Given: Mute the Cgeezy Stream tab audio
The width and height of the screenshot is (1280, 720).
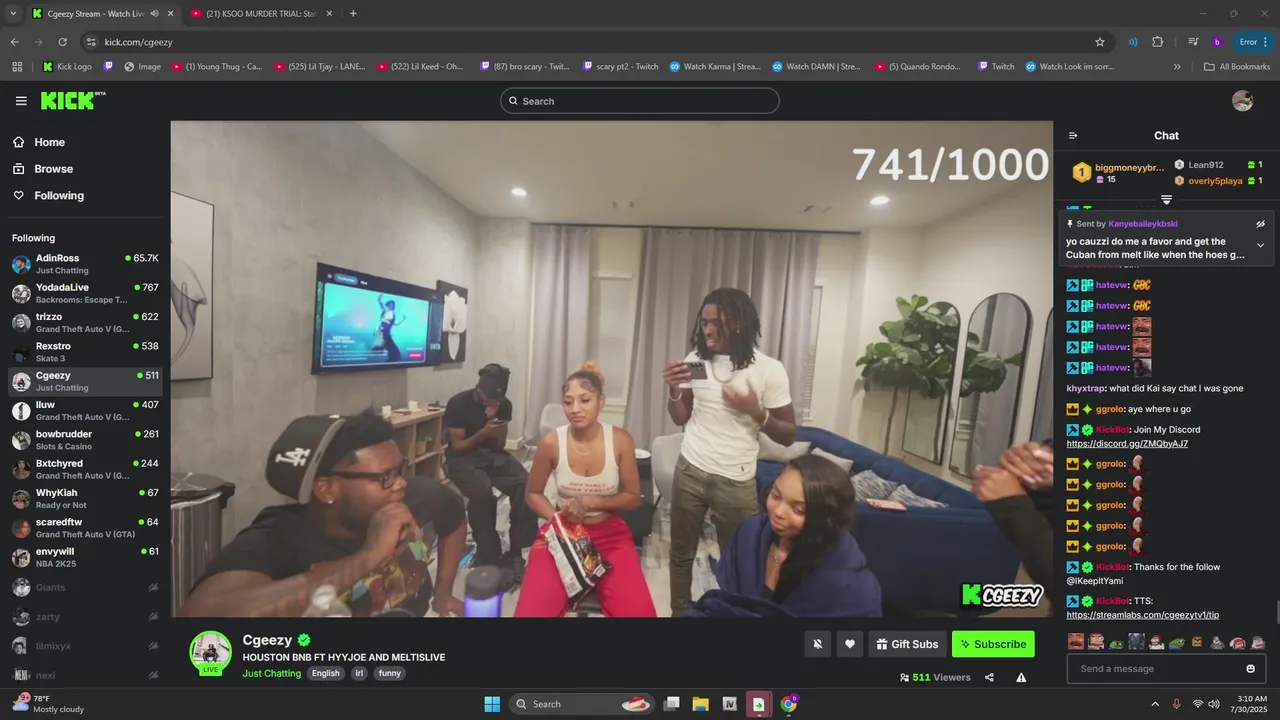Looking at the screenshot, I should pos(154,13).
